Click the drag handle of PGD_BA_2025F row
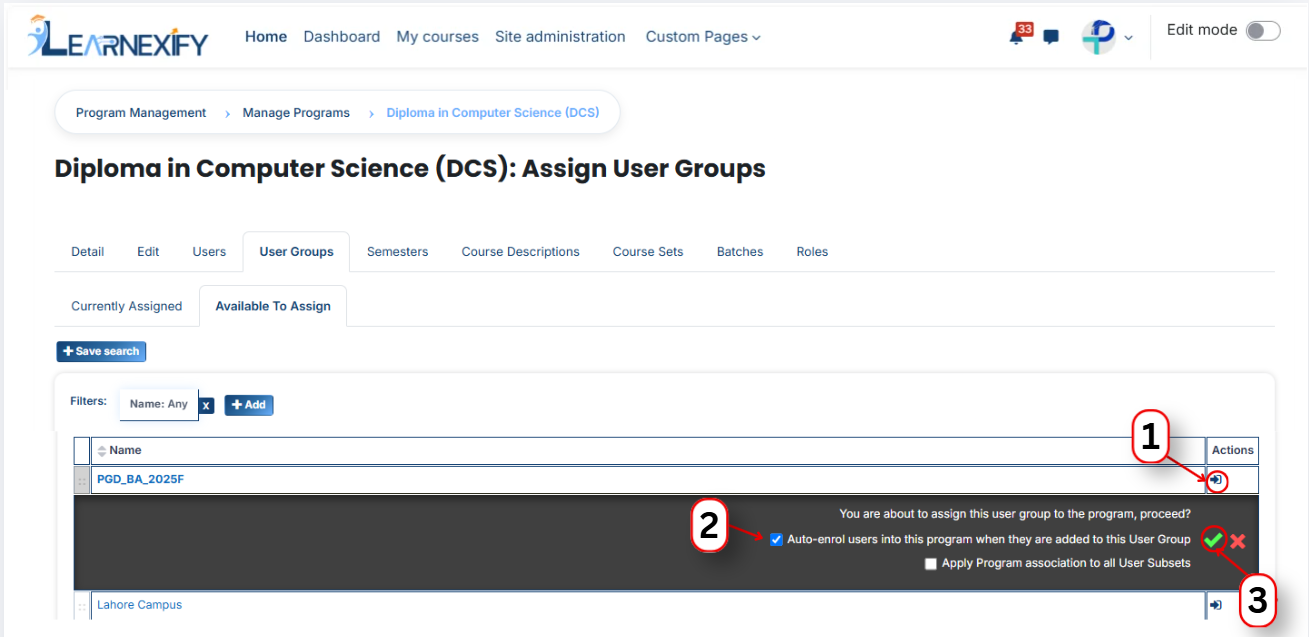1309x637 pixels. pyautogui.click(x=82, y=480)
